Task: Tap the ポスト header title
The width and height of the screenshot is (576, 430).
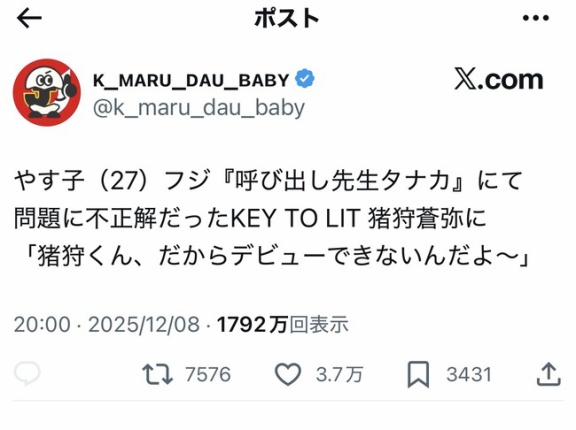Action: click(287, 18)
